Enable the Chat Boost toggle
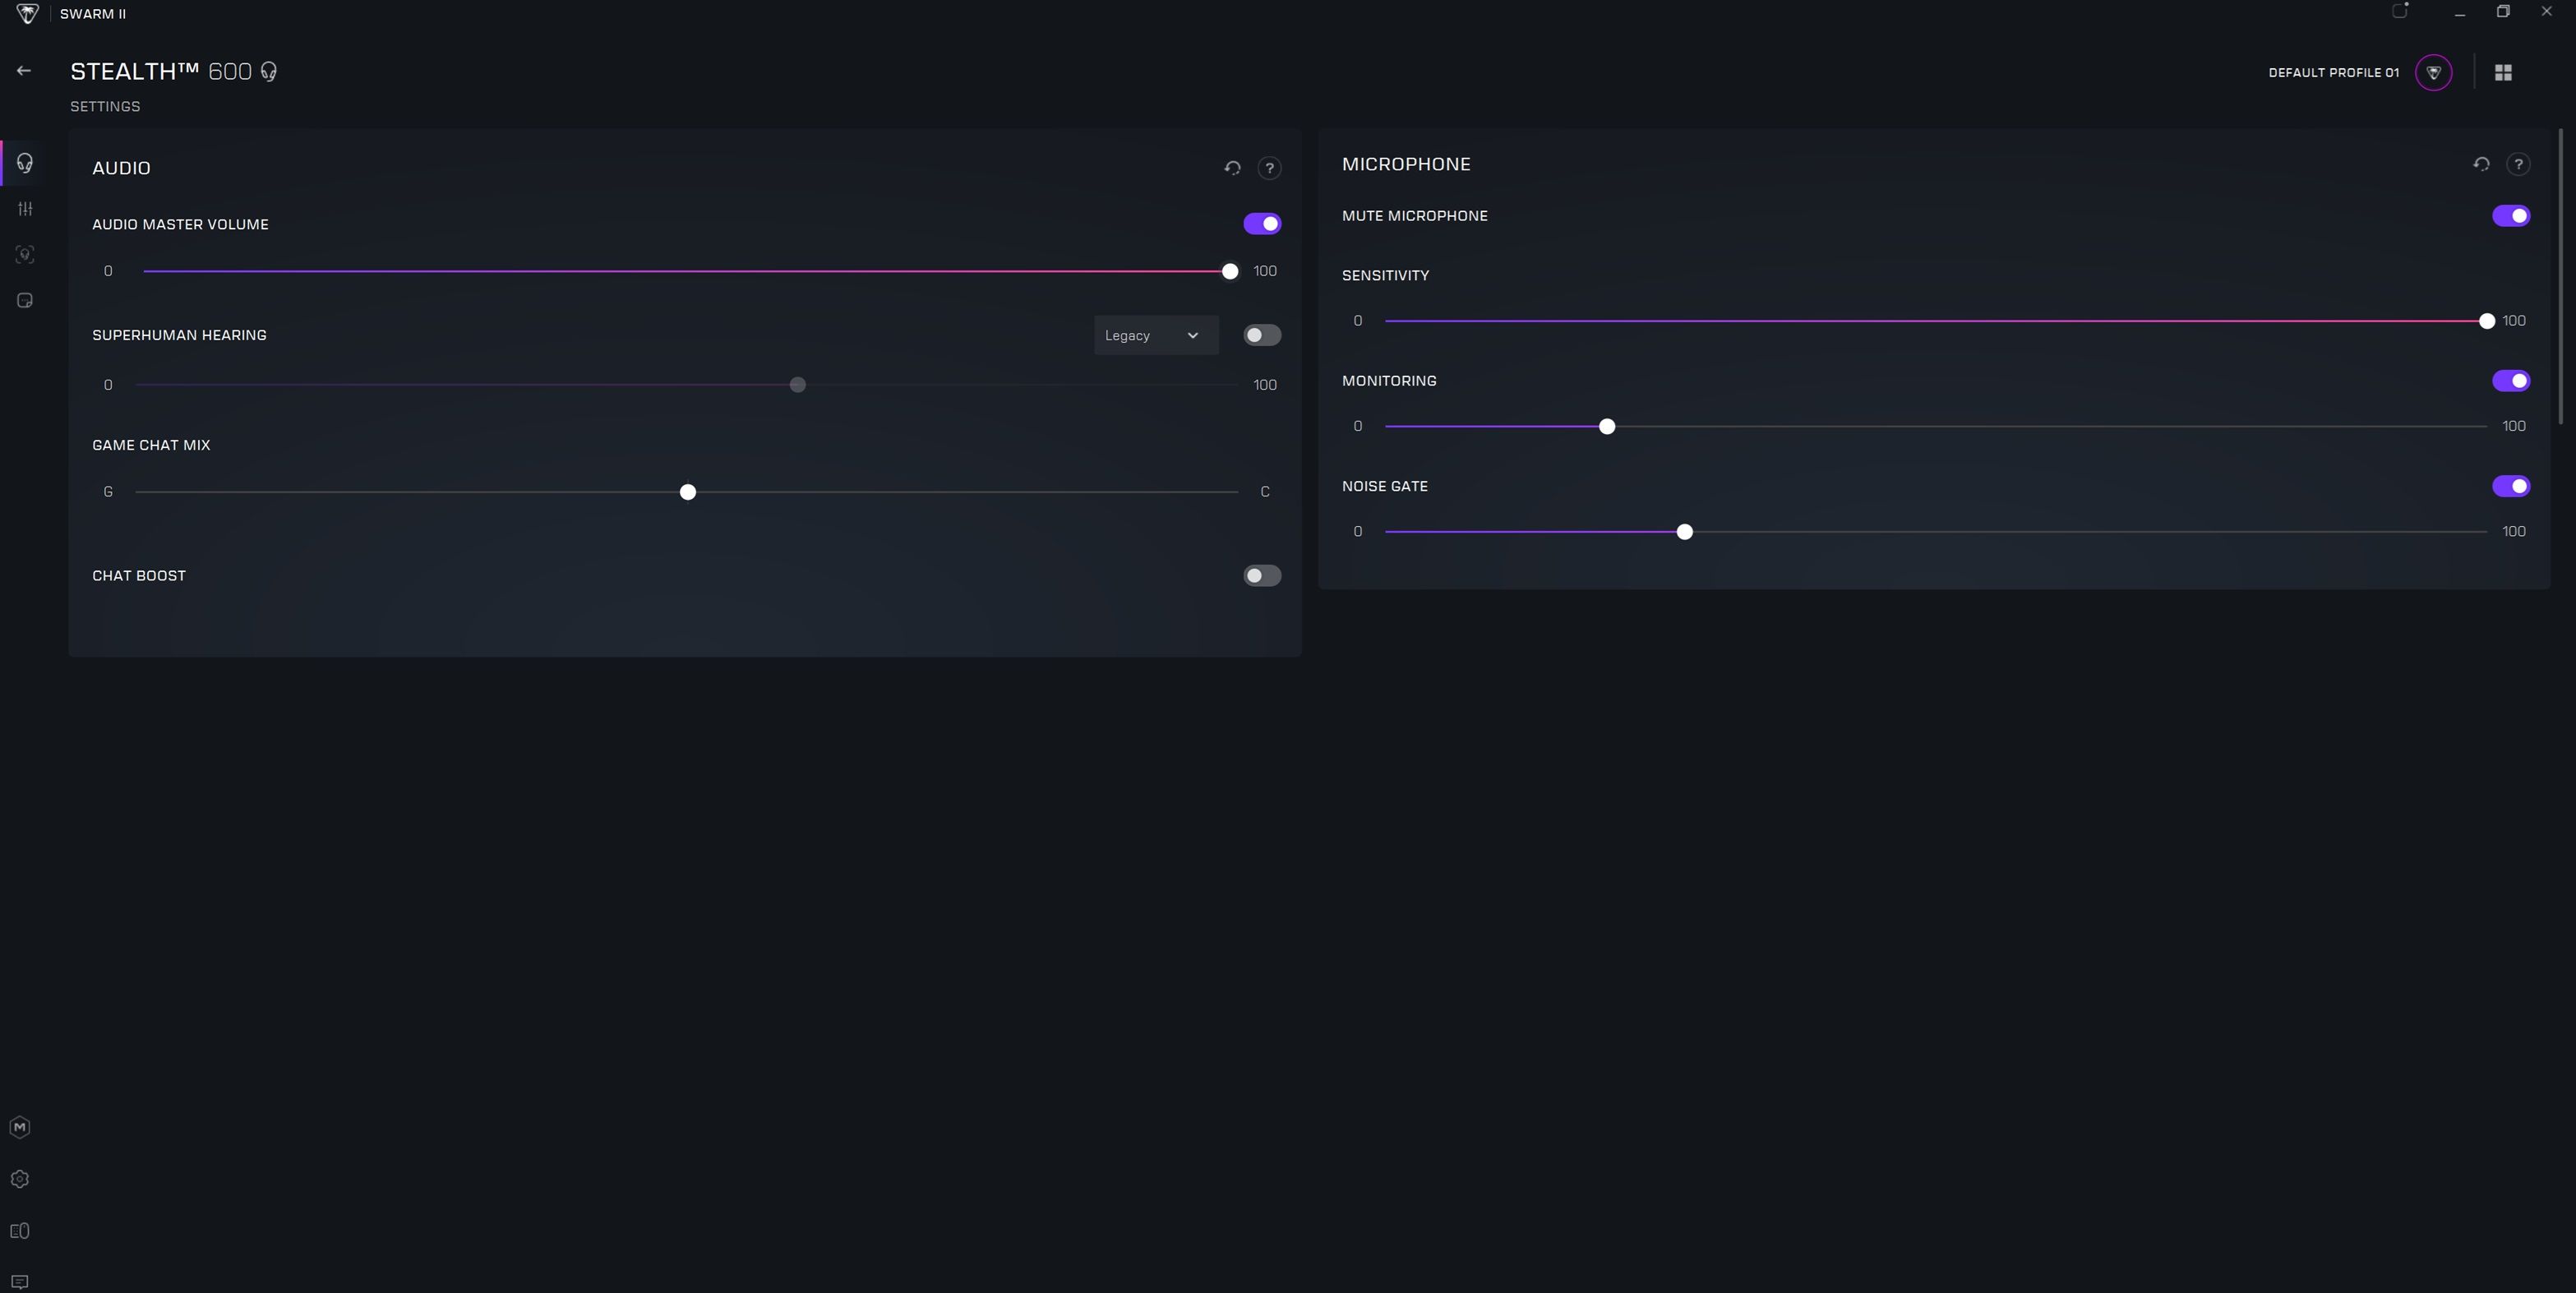 [x=1261, y=574]
